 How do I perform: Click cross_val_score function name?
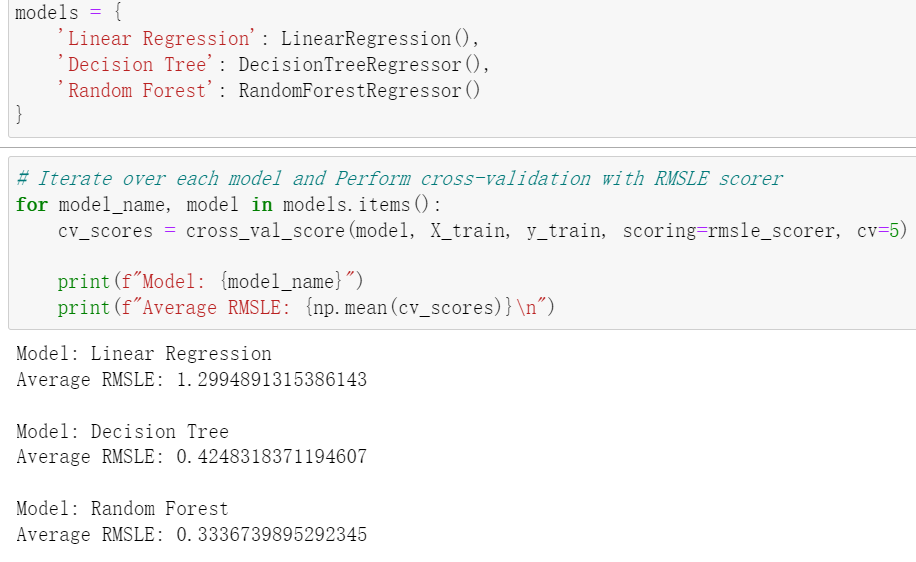(266, 231)
